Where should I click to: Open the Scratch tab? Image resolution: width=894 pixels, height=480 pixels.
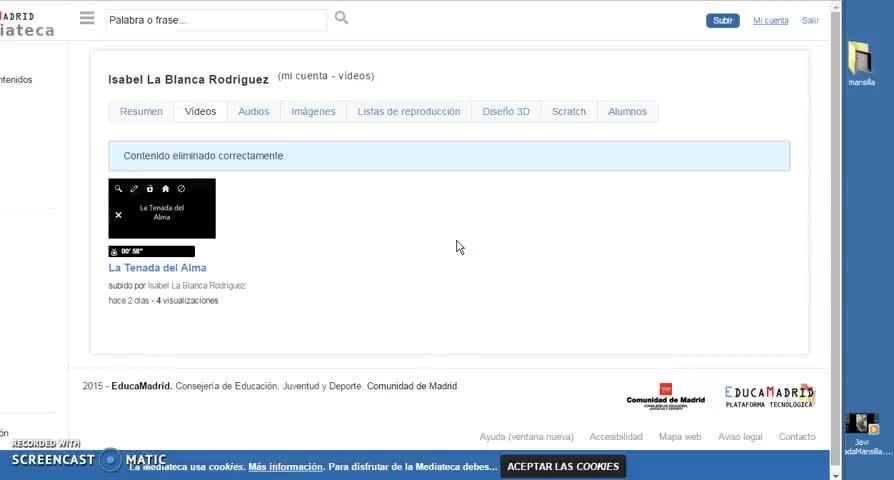click(568, 112)
